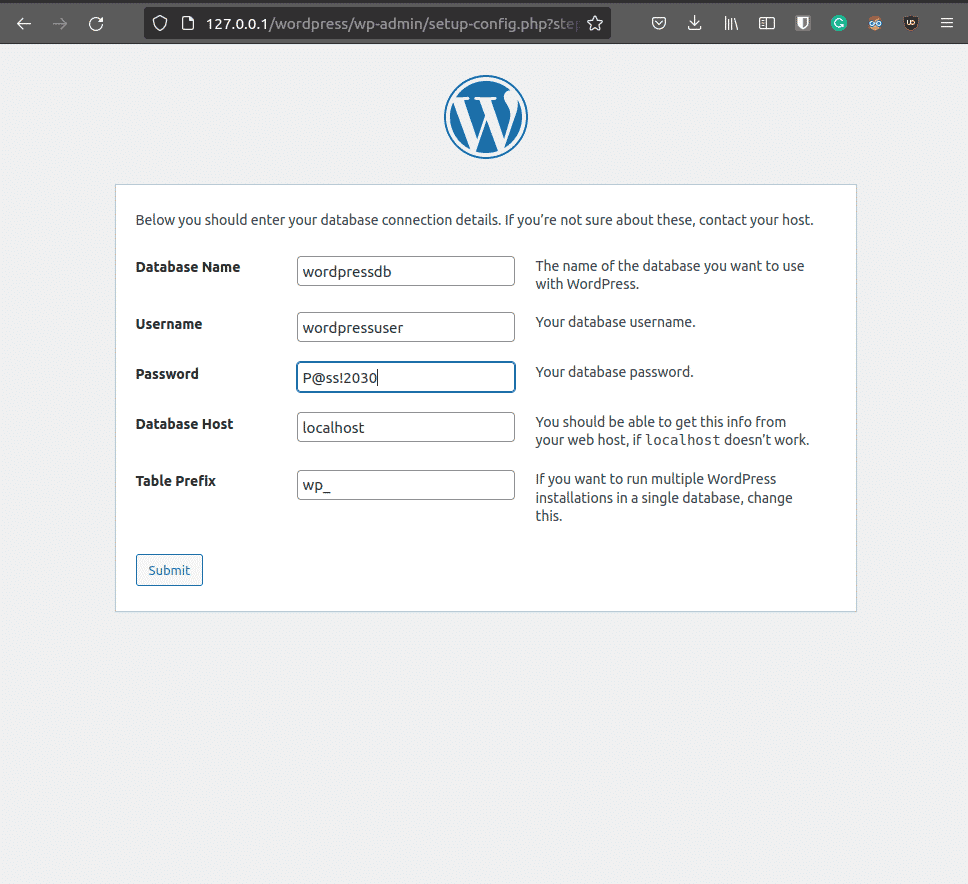Click into the Password field
Screen dimensions: 968x884
pos(406,377)
